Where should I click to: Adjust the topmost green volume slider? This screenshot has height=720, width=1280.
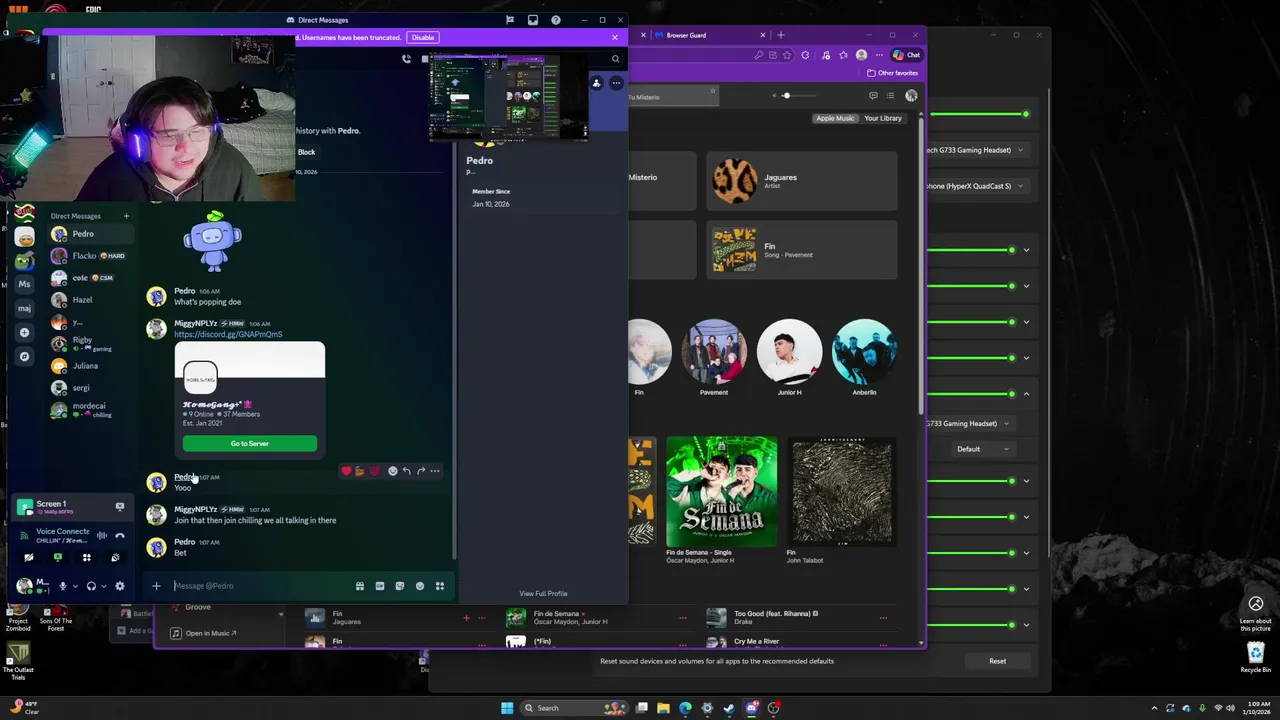tap(980, 114)
